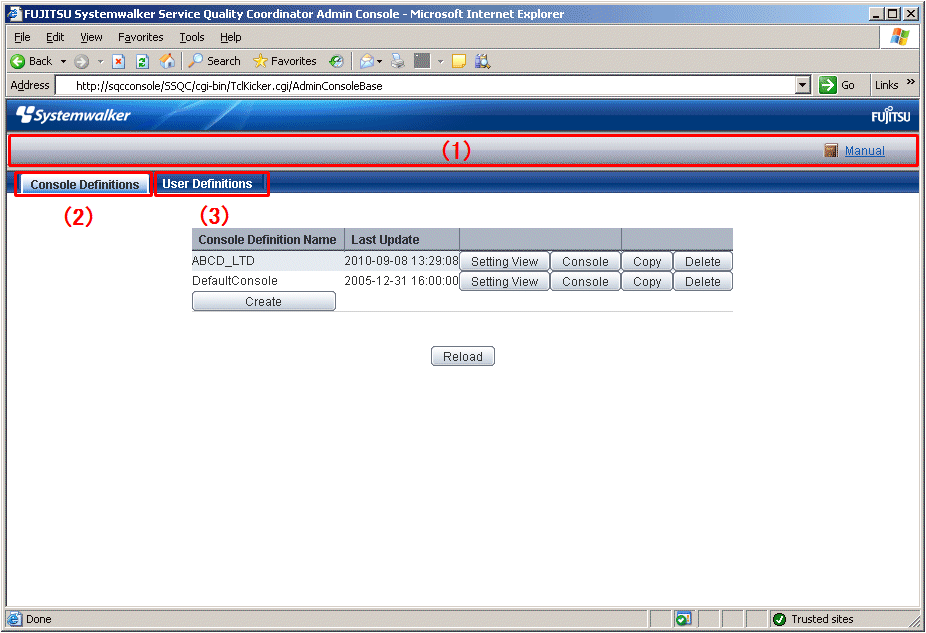
Task: Open the Edit menu
Action: (55, 37)
